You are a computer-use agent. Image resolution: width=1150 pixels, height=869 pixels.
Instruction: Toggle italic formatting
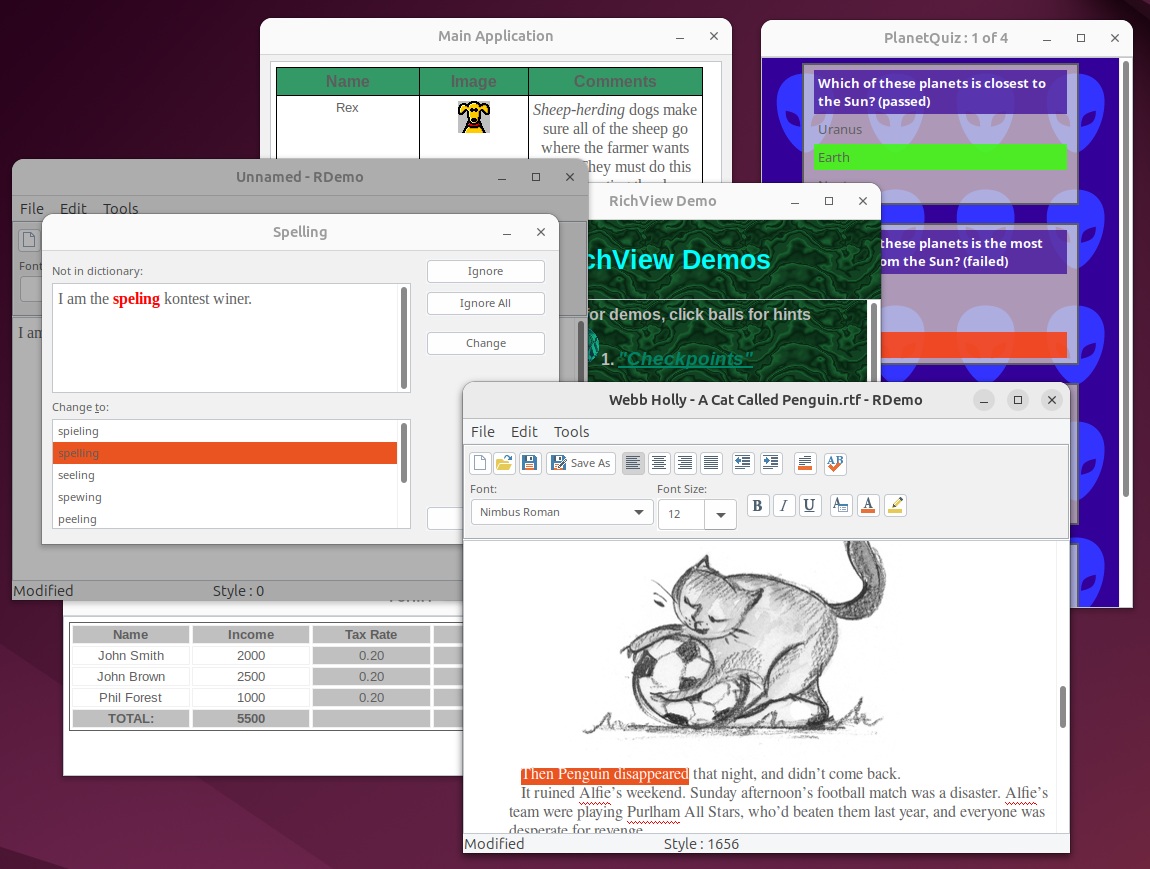coord(784,505)
